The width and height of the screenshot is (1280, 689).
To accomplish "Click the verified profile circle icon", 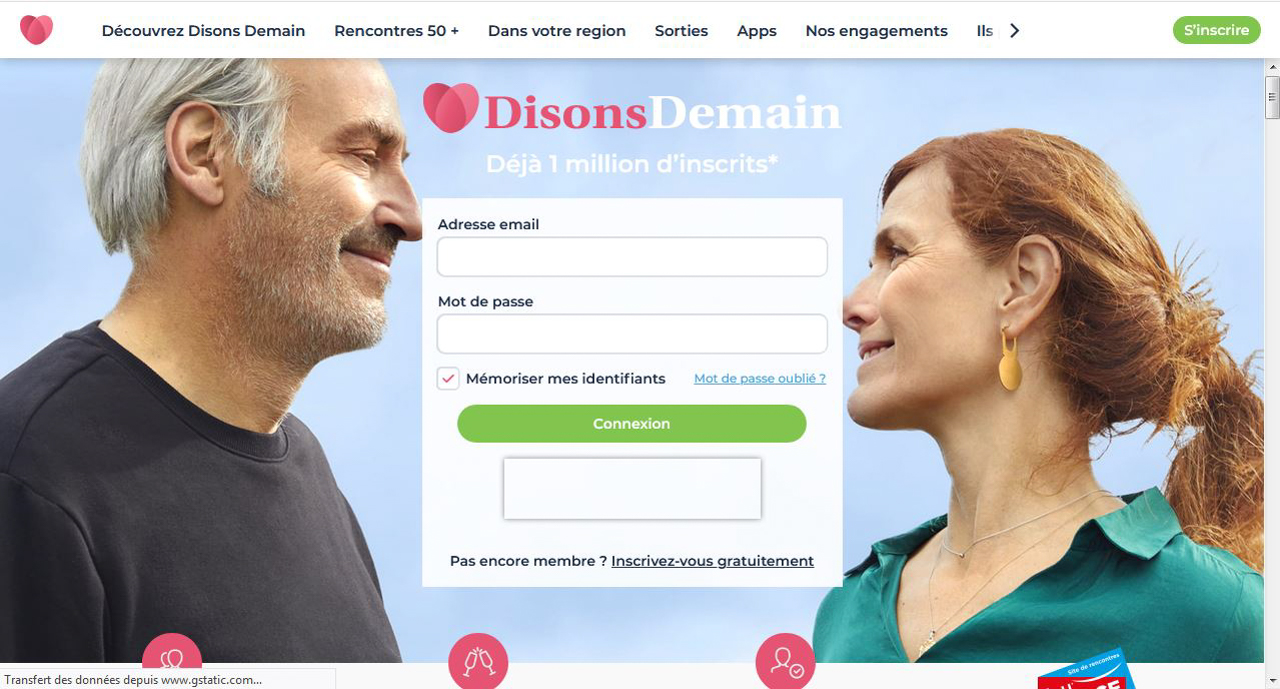I will [x=785, y=661].
